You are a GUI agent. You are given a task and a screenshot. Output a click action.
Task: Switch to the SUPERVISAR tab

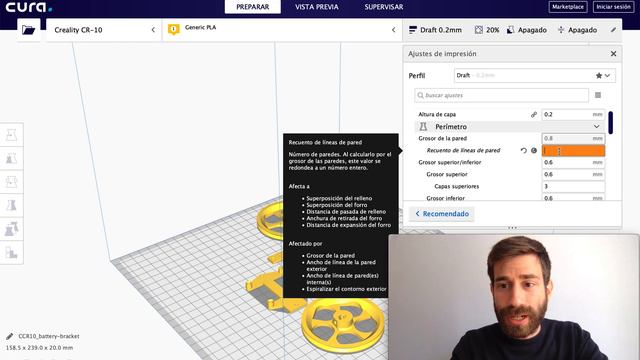384,7
